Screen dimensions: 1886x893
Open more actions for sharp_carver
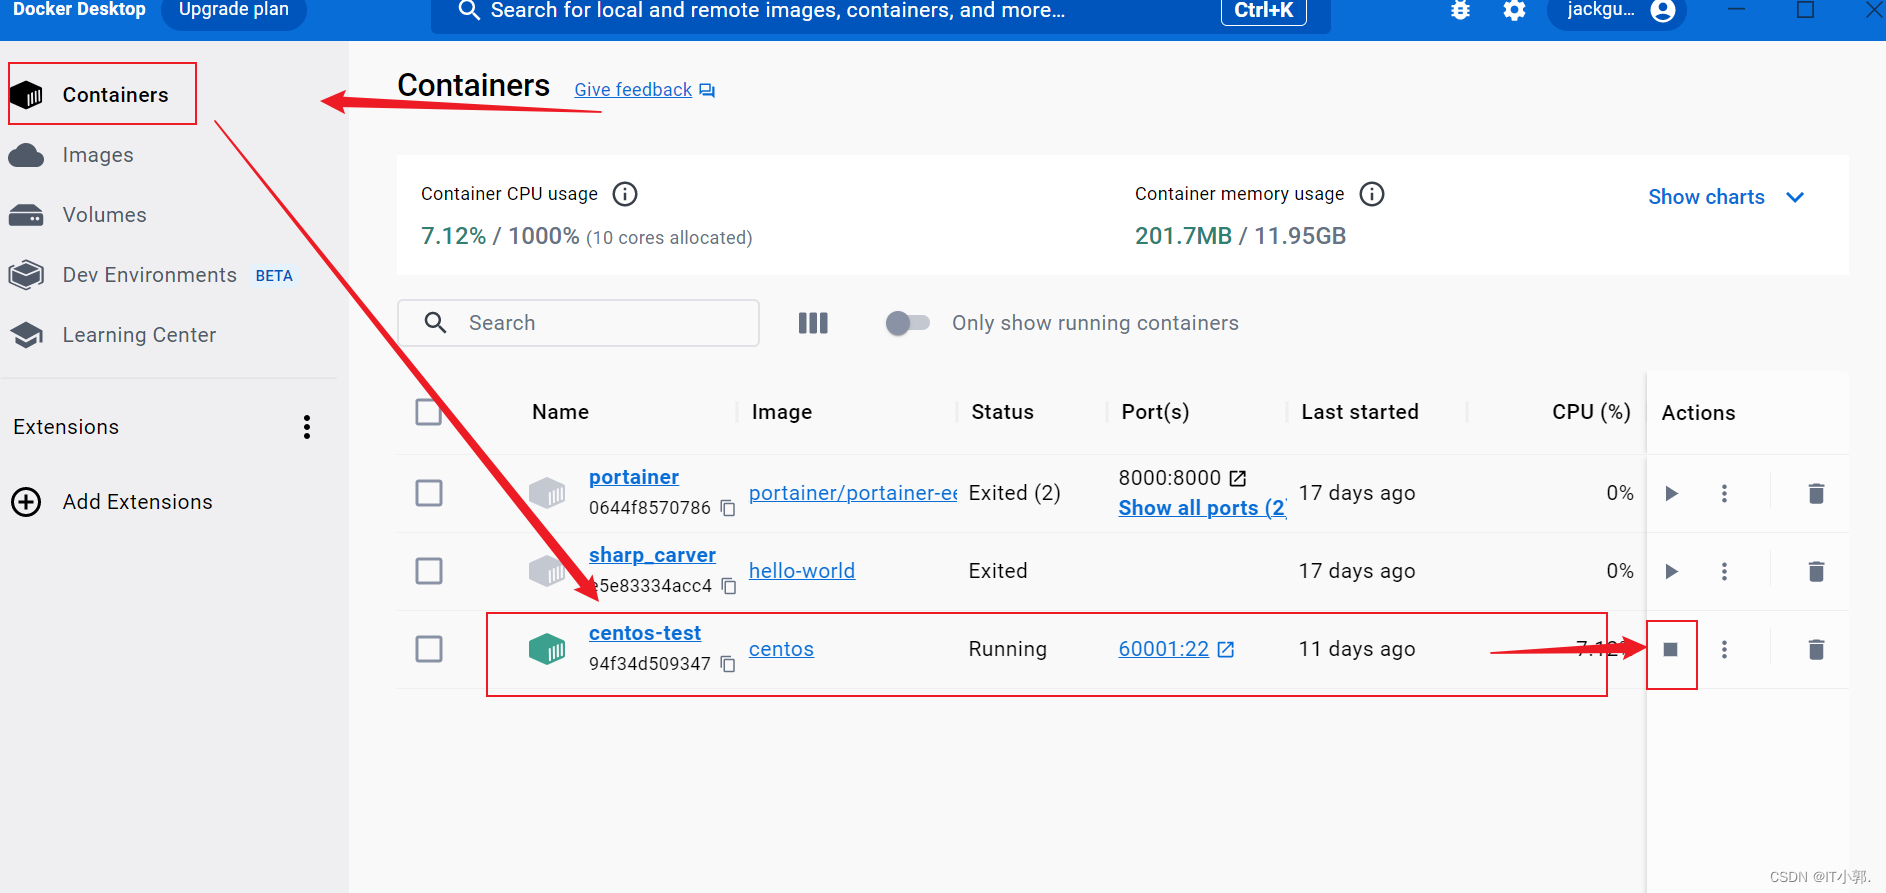[x=1724, y=571]
